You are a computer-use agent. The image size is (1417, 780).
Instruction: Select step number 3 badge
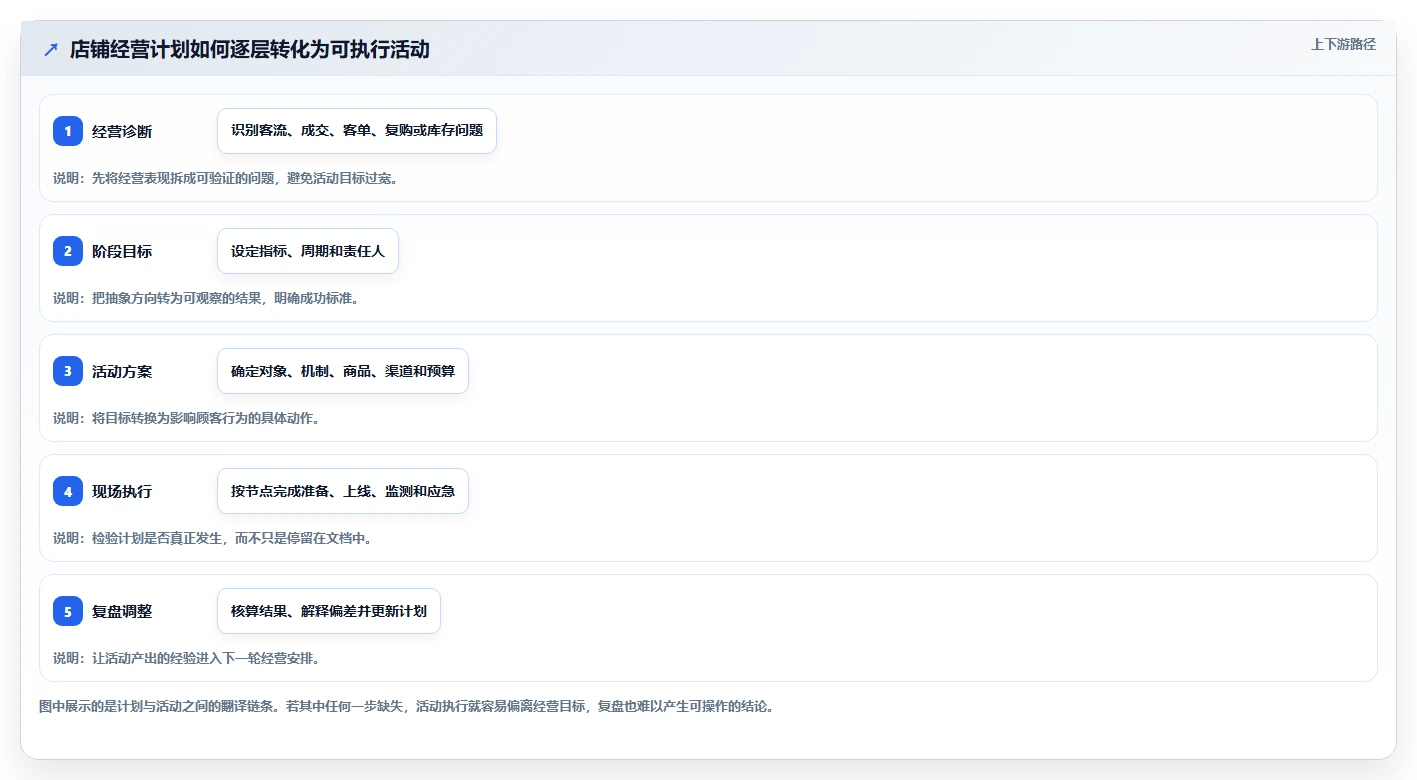[x=68, y=371]
